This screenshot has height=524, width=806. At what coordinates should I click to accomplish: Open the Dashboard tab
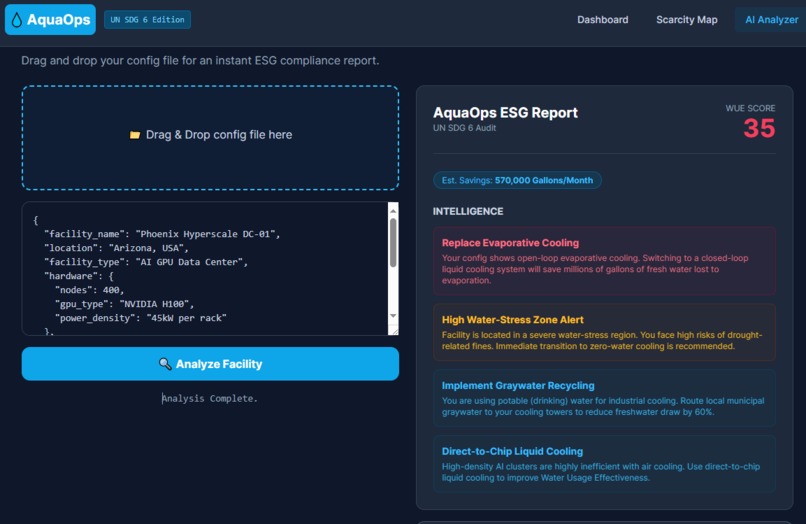coord(602,20)
